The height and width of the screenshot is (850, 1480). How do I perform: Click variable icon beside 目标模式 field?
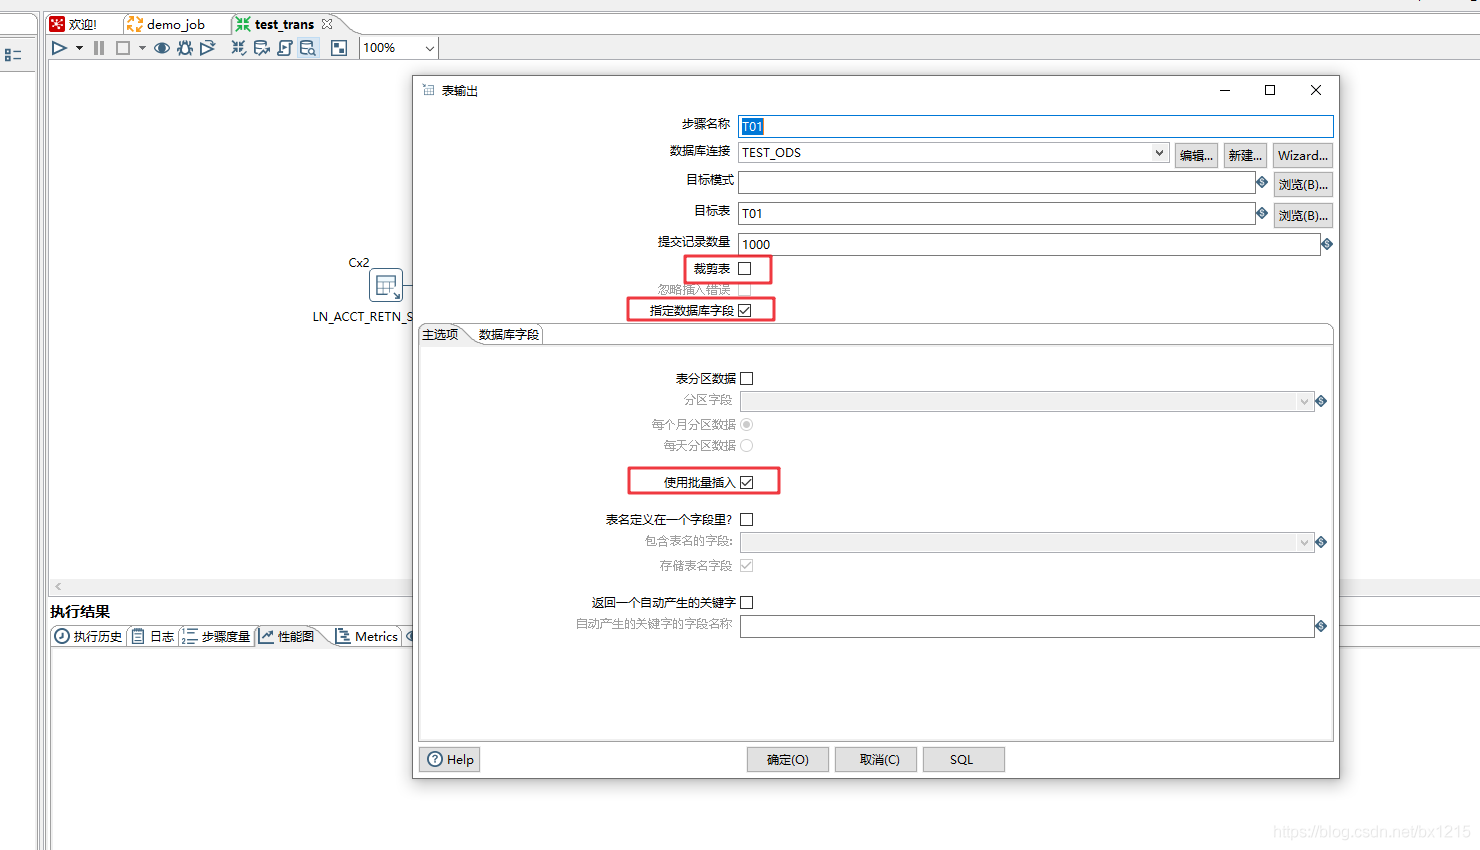click(x=1262, y=182)
